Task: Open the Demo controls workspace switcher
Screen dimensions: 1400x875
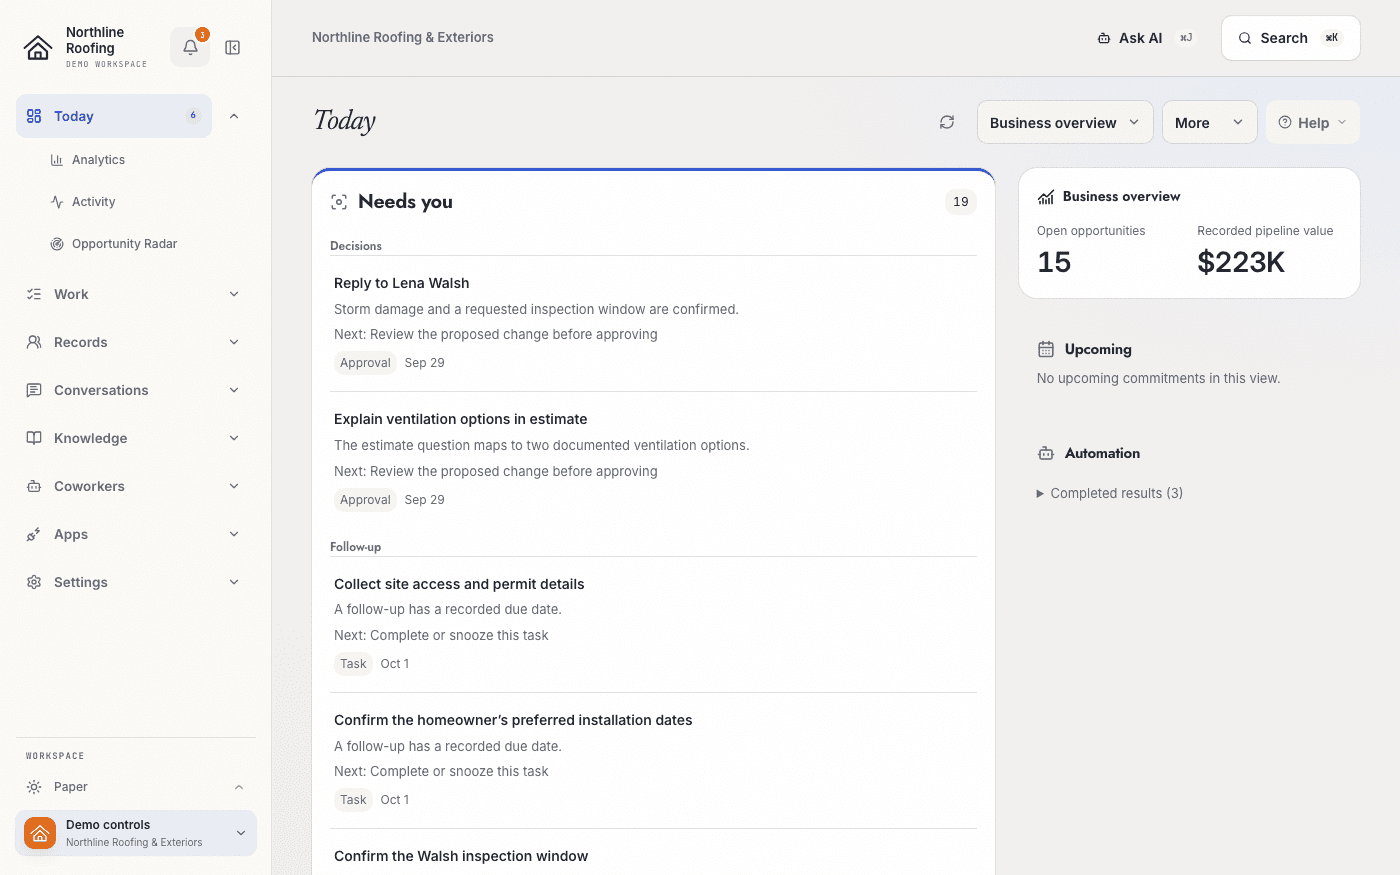Action: coord(136,833)
